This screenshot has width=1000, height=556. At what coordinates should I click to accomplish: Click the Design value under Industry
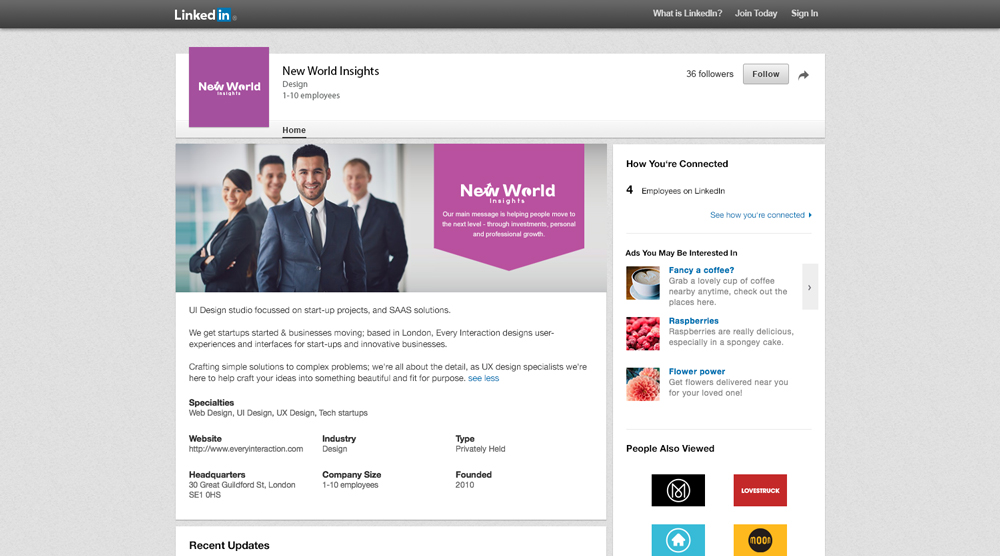[x=335, y=449]
